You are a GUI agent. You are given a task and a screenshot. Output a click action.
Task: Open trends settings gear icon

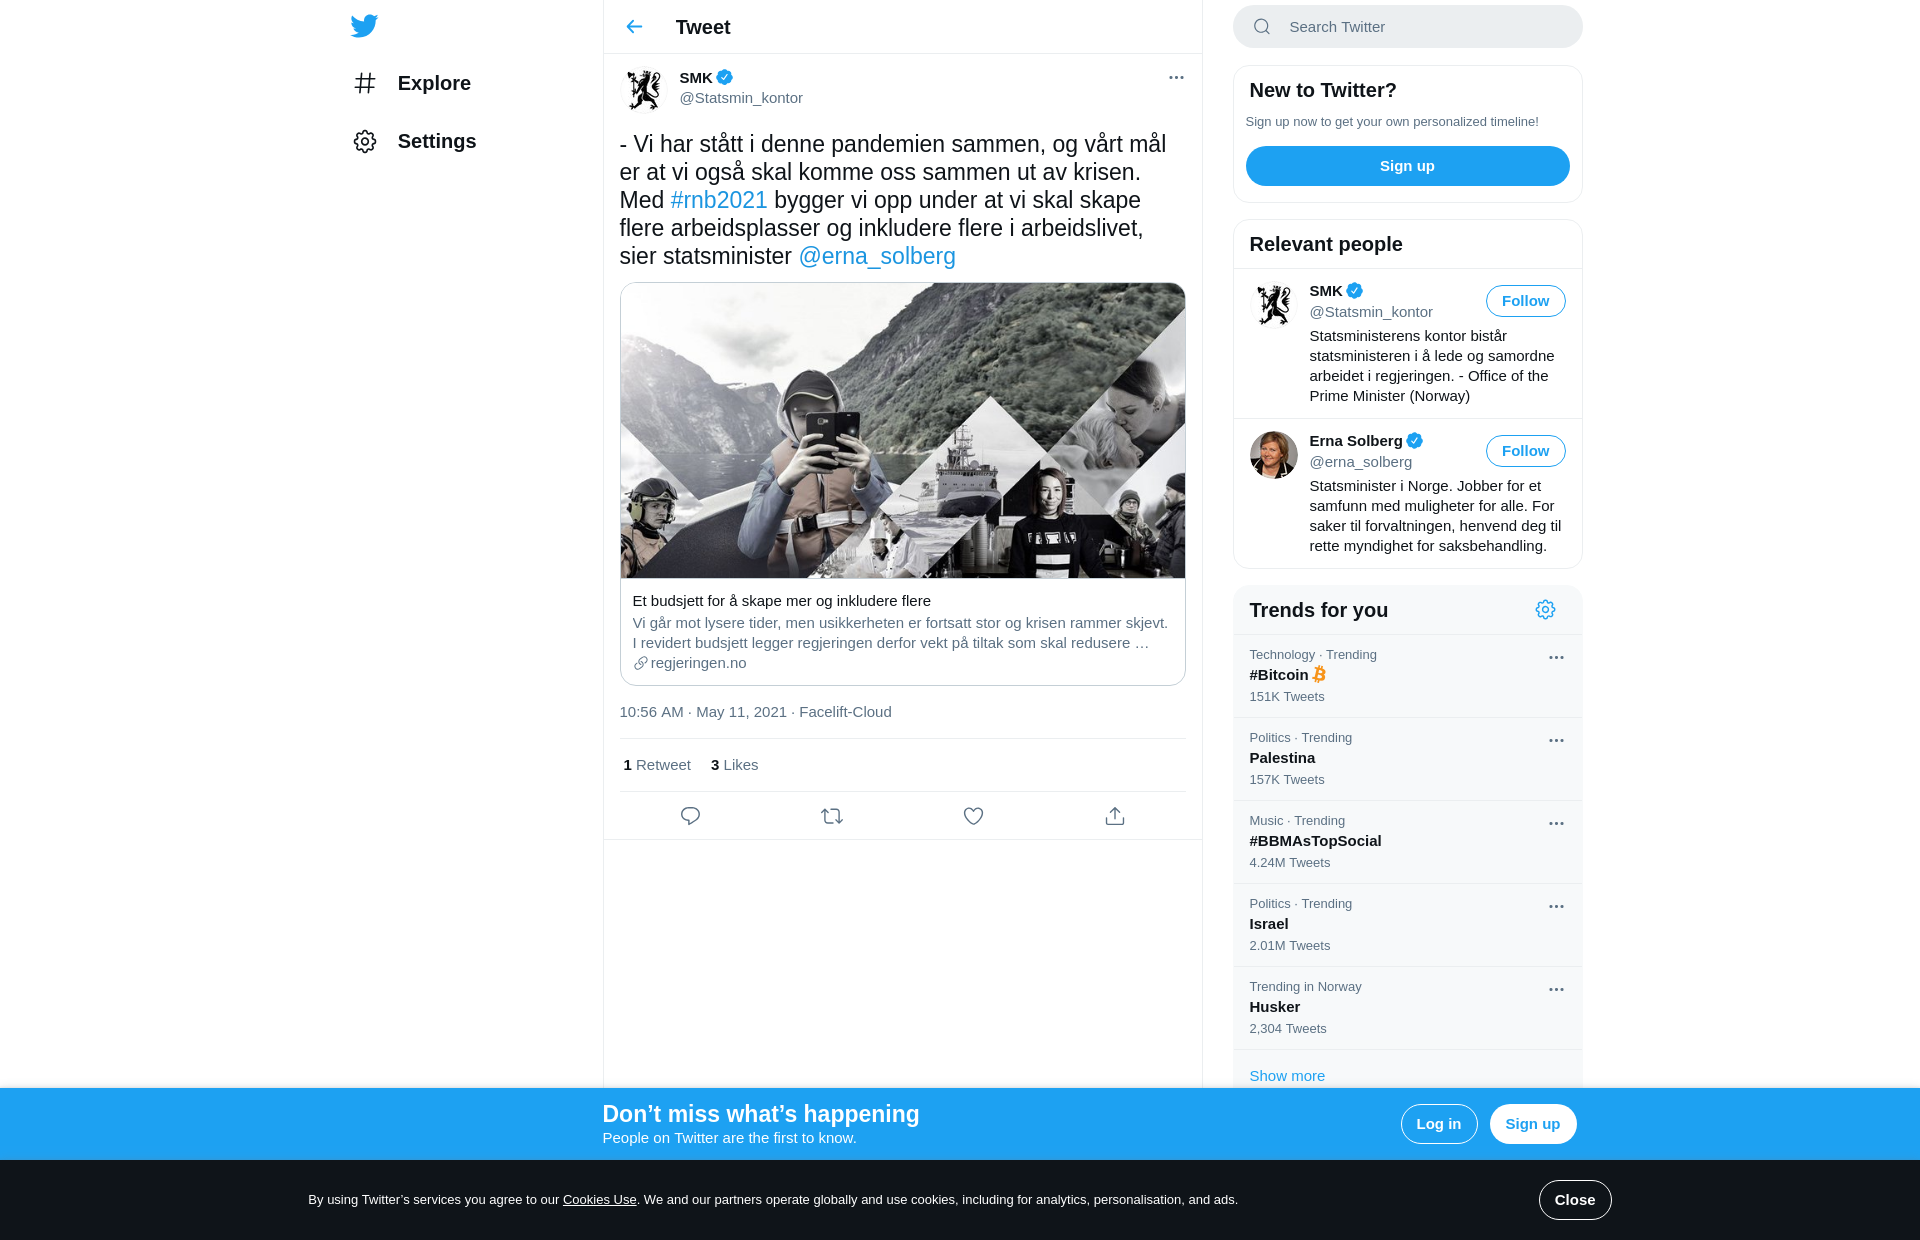pyautogui.click(x=1545, y=610)
